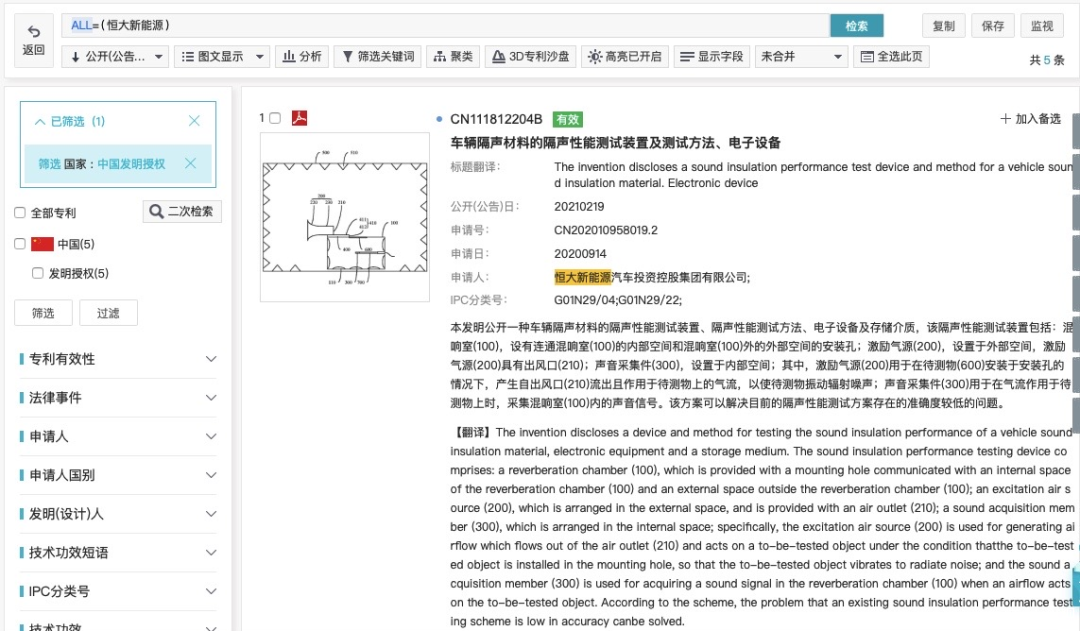Open the 公开(公告... sort dropdown
1080x631 pixels.
[x=116, y=56]
